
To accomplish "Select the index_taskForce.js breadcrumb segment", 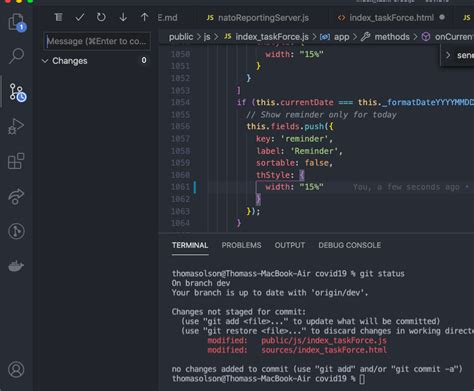I will [x=267, y=37].
